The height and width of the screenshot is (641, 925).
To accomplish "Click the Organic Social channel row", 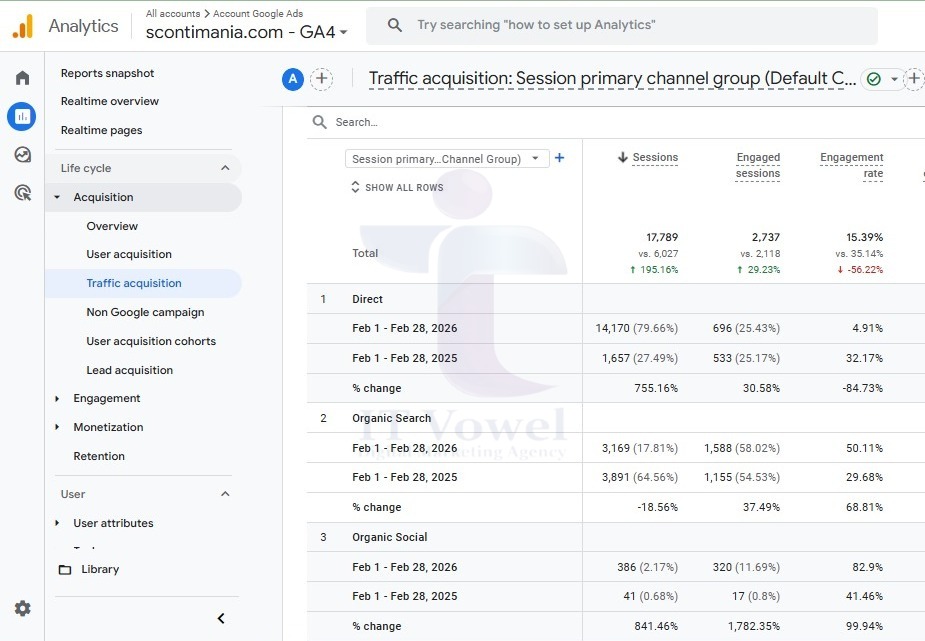I will pos(616,537).
